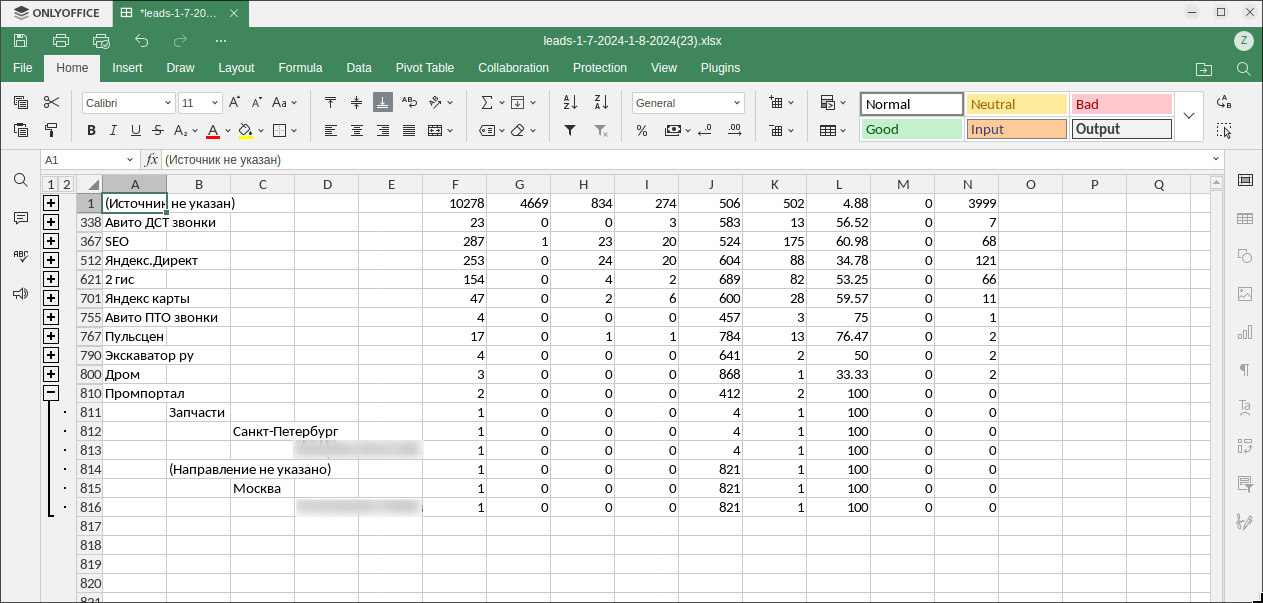Click the Wrap text icon
This screenshot has width=1263, height=603.
(409, 102)
